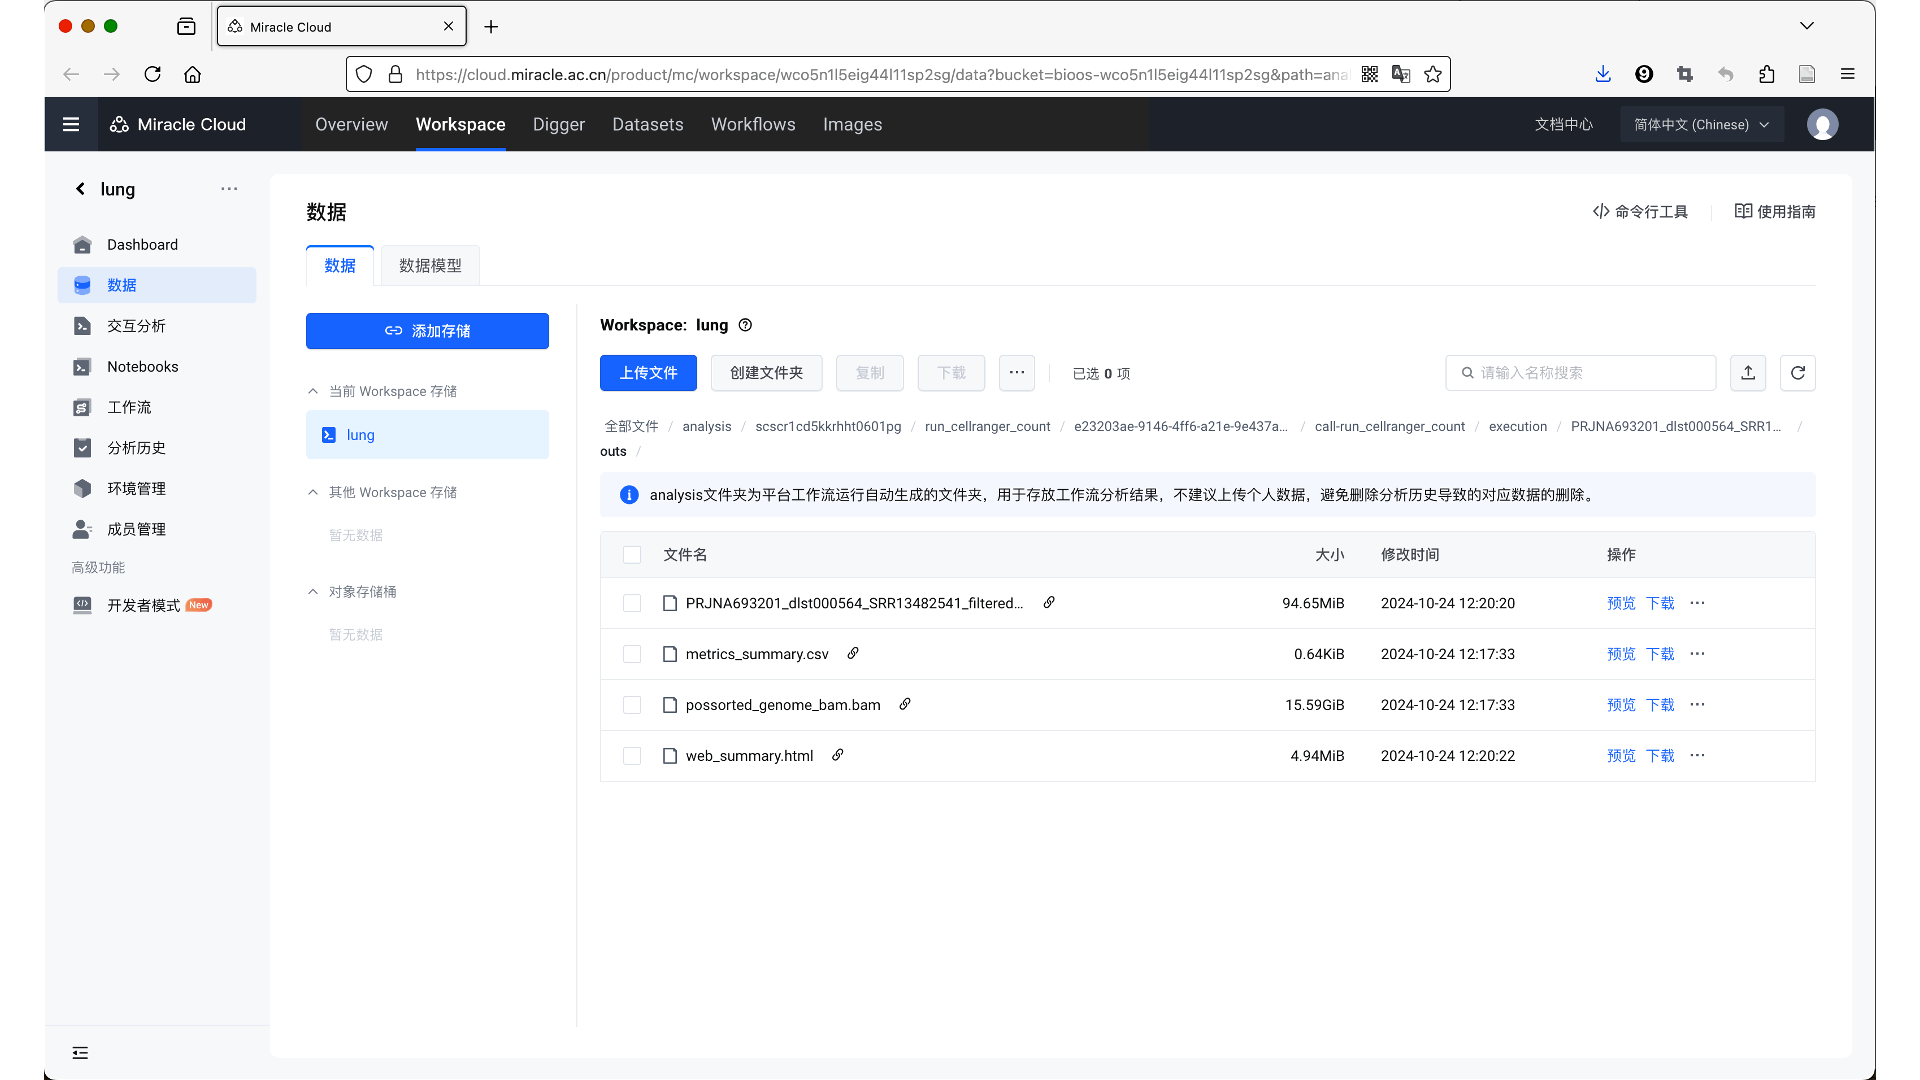Click the 数据模型 tab
This screenshot has width=1920, height=1080.
click(430, 265)
